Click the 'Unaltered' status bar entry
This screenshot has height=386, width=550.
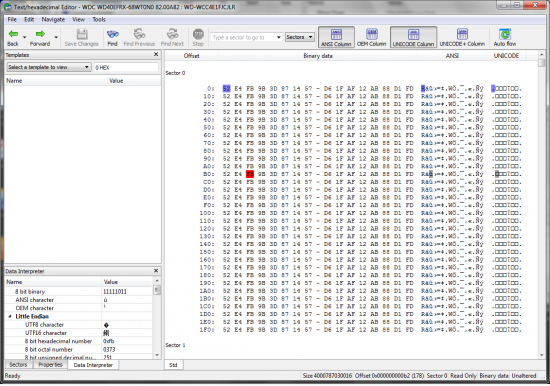[x=524, y=376]
